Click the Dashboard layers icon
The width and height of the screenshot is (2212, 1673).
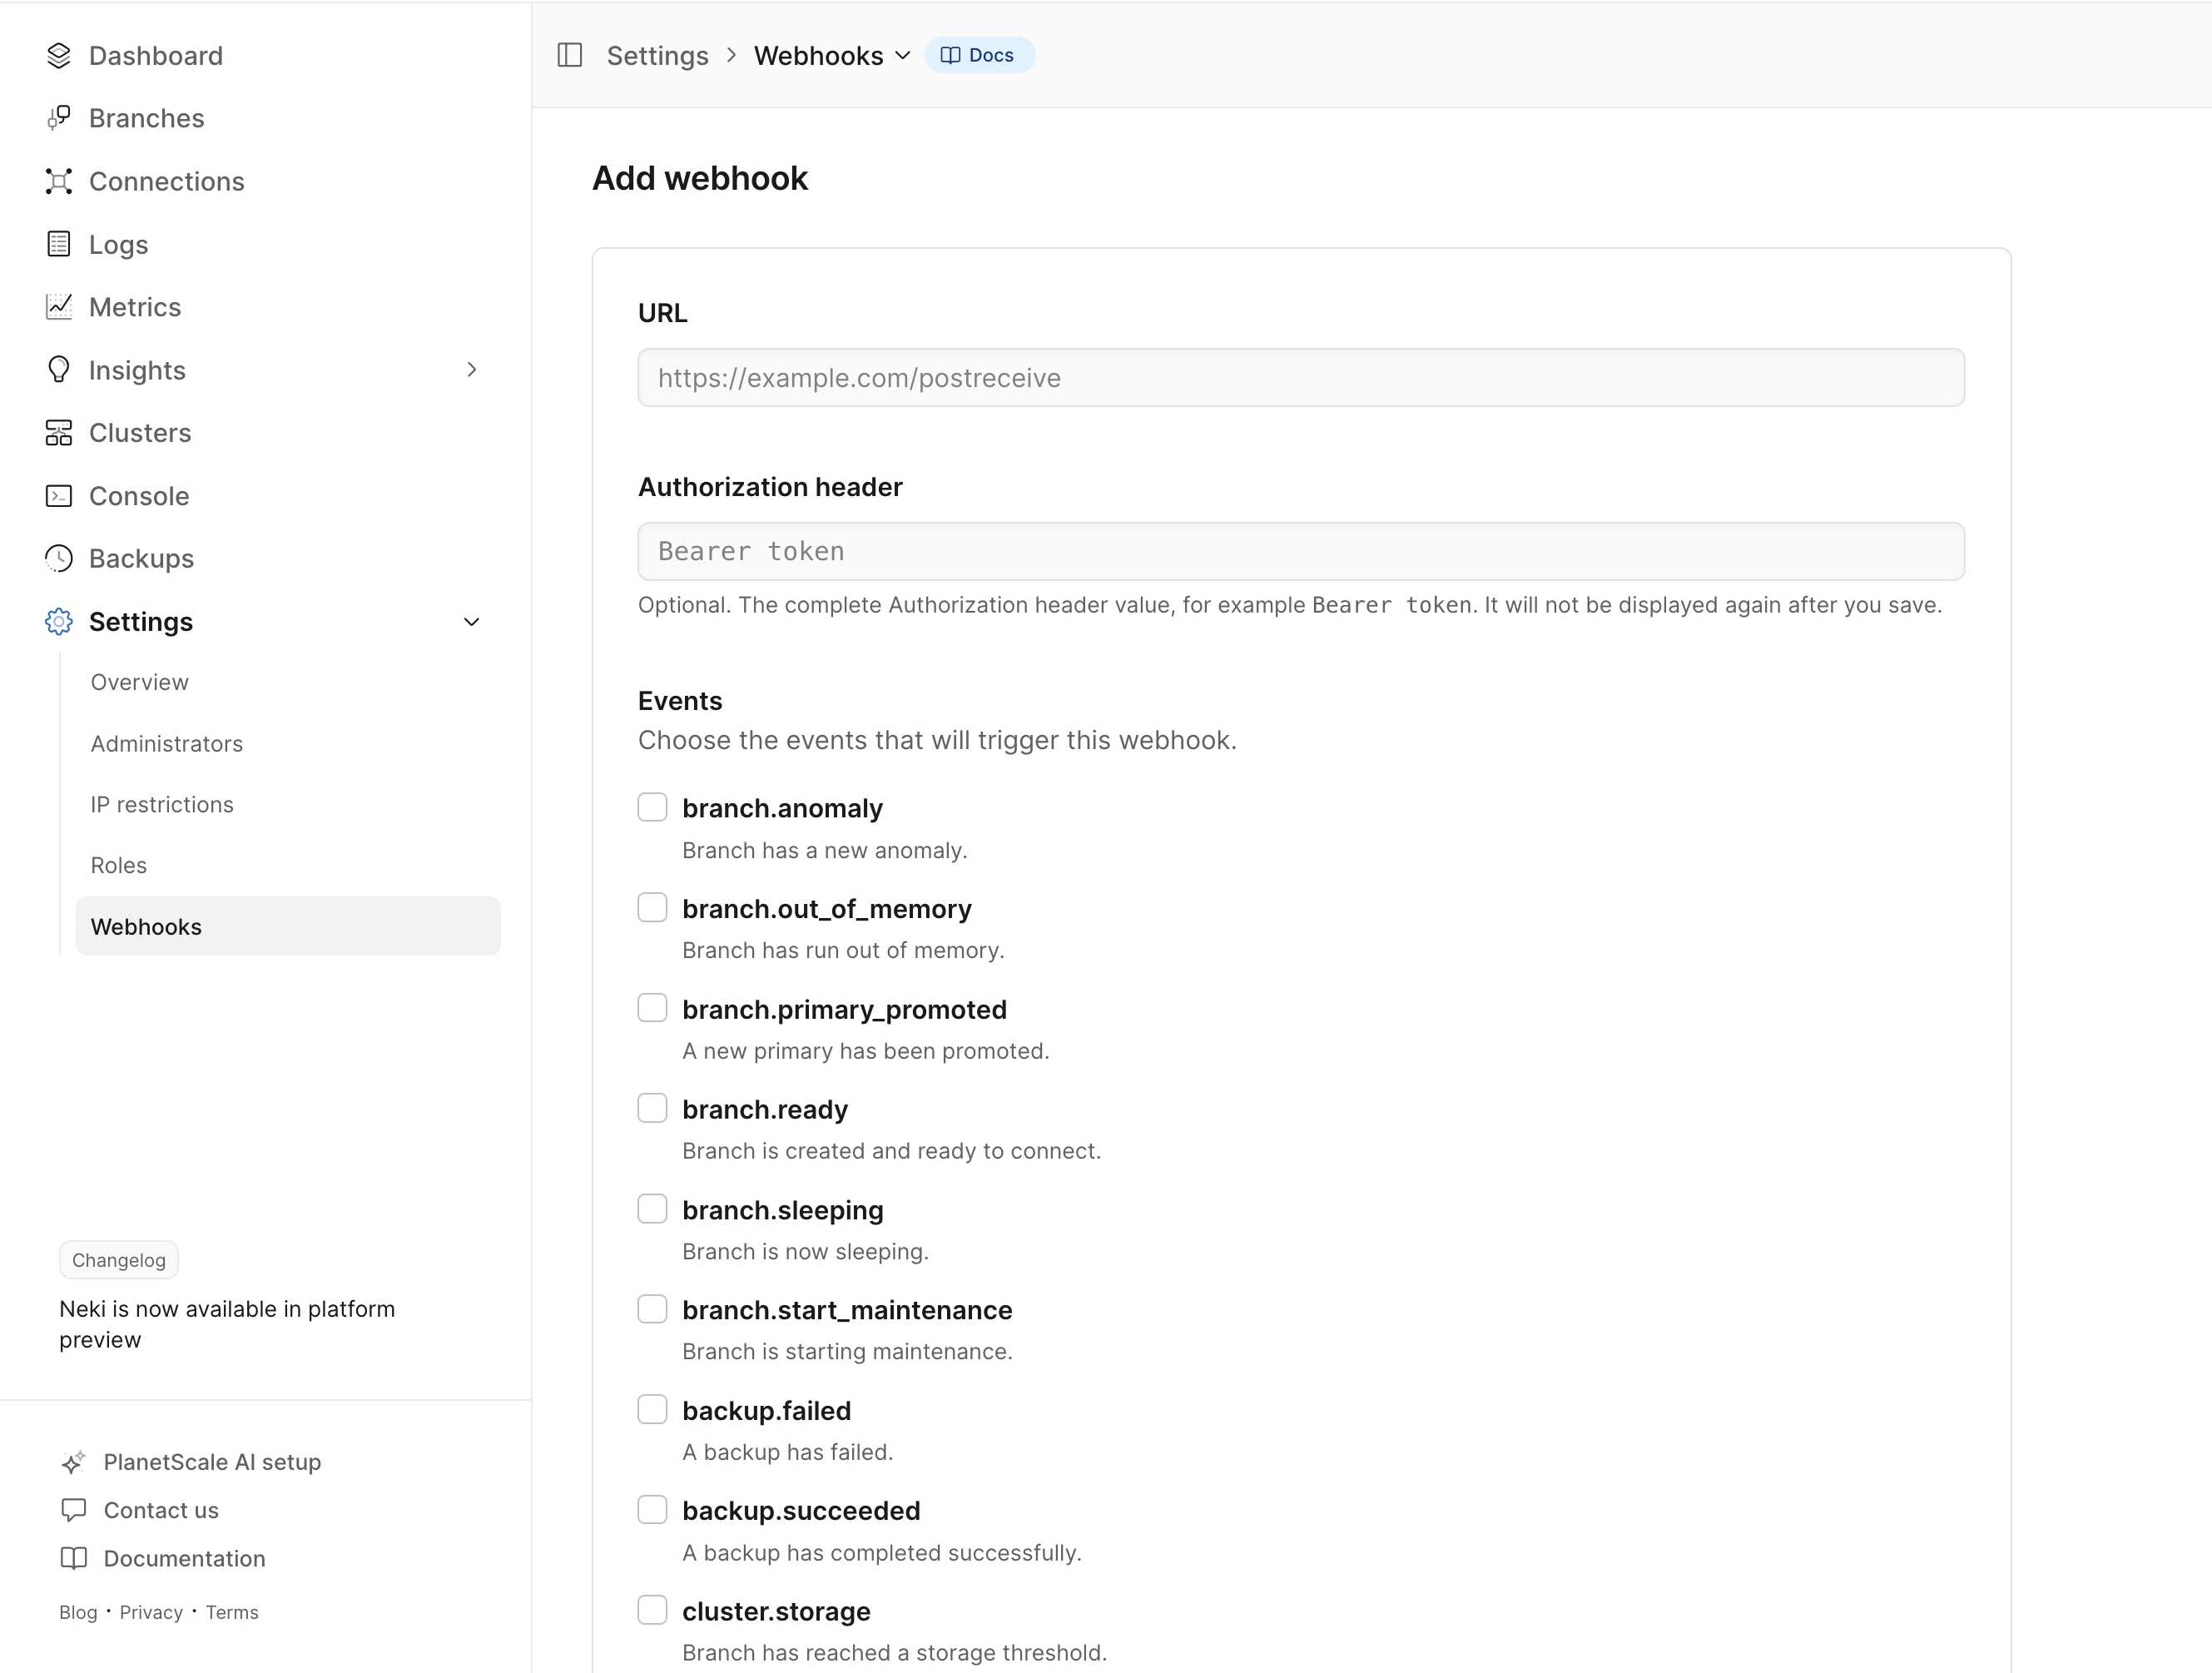coord(59,56)
